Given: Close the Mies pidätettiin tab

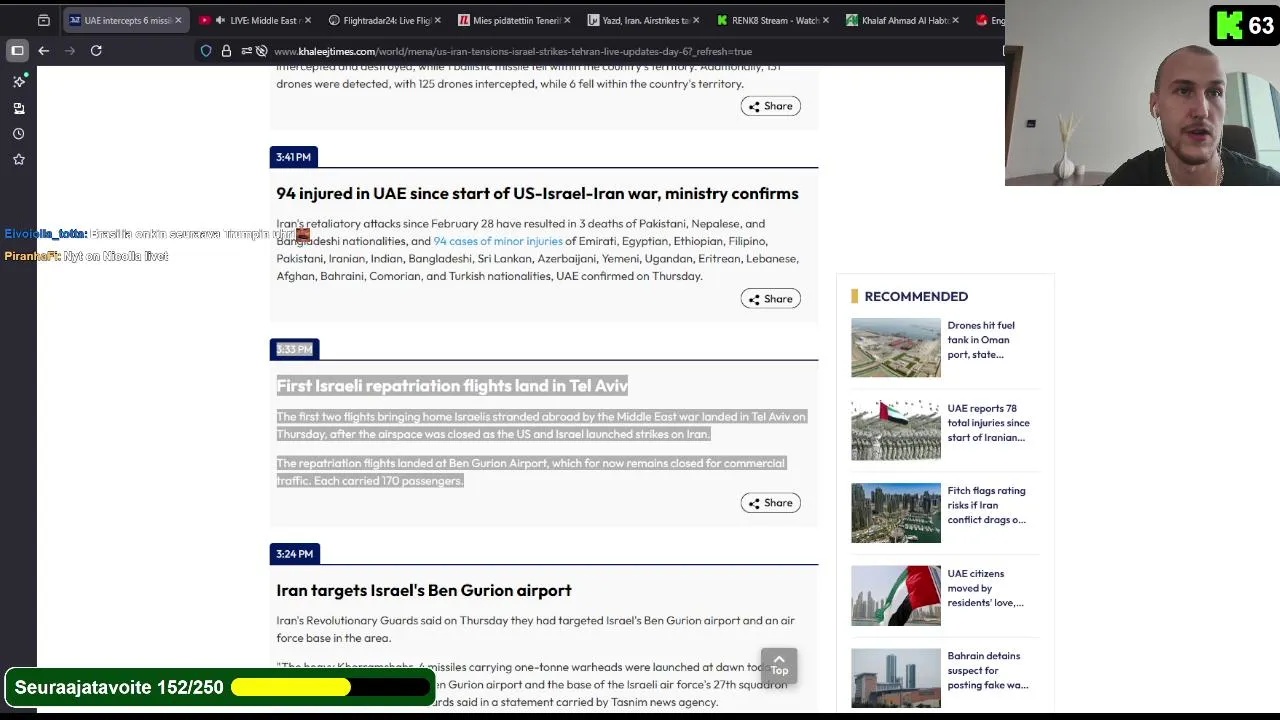Looking at the screenshot, I should pyautogui.click(x=569, y=20).
